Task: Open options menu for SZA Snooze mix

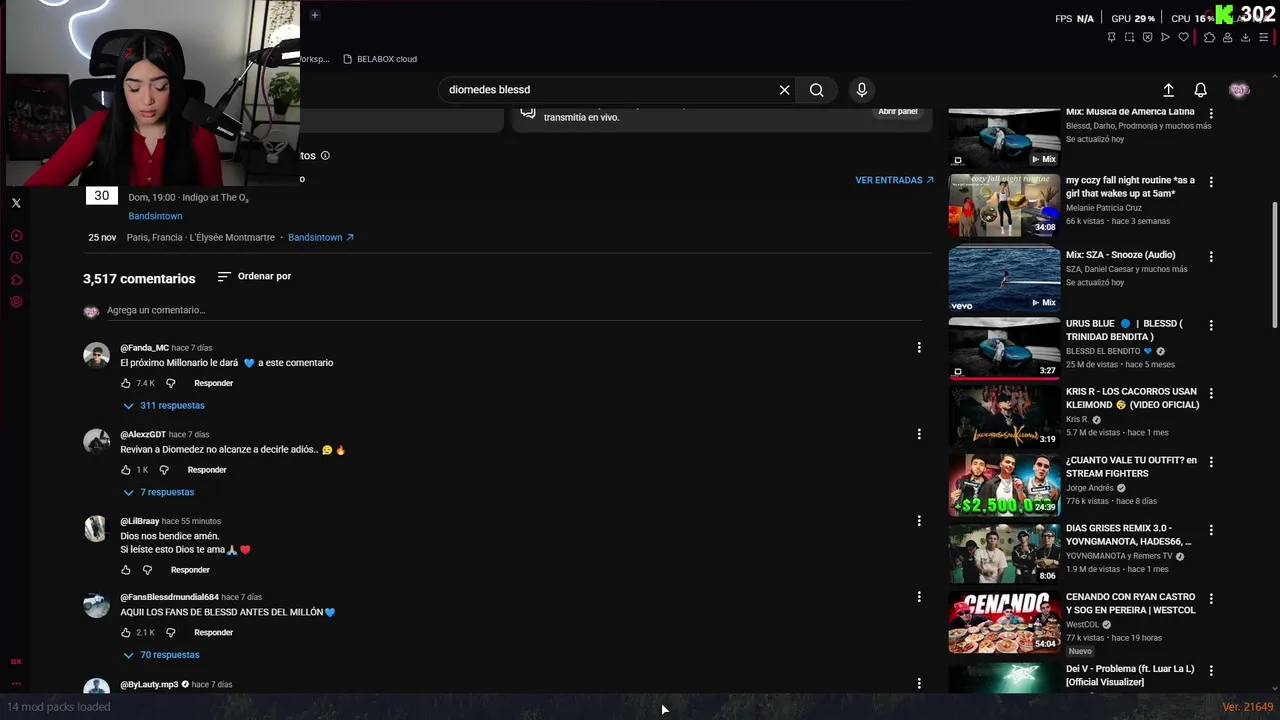Action: 1211,257
